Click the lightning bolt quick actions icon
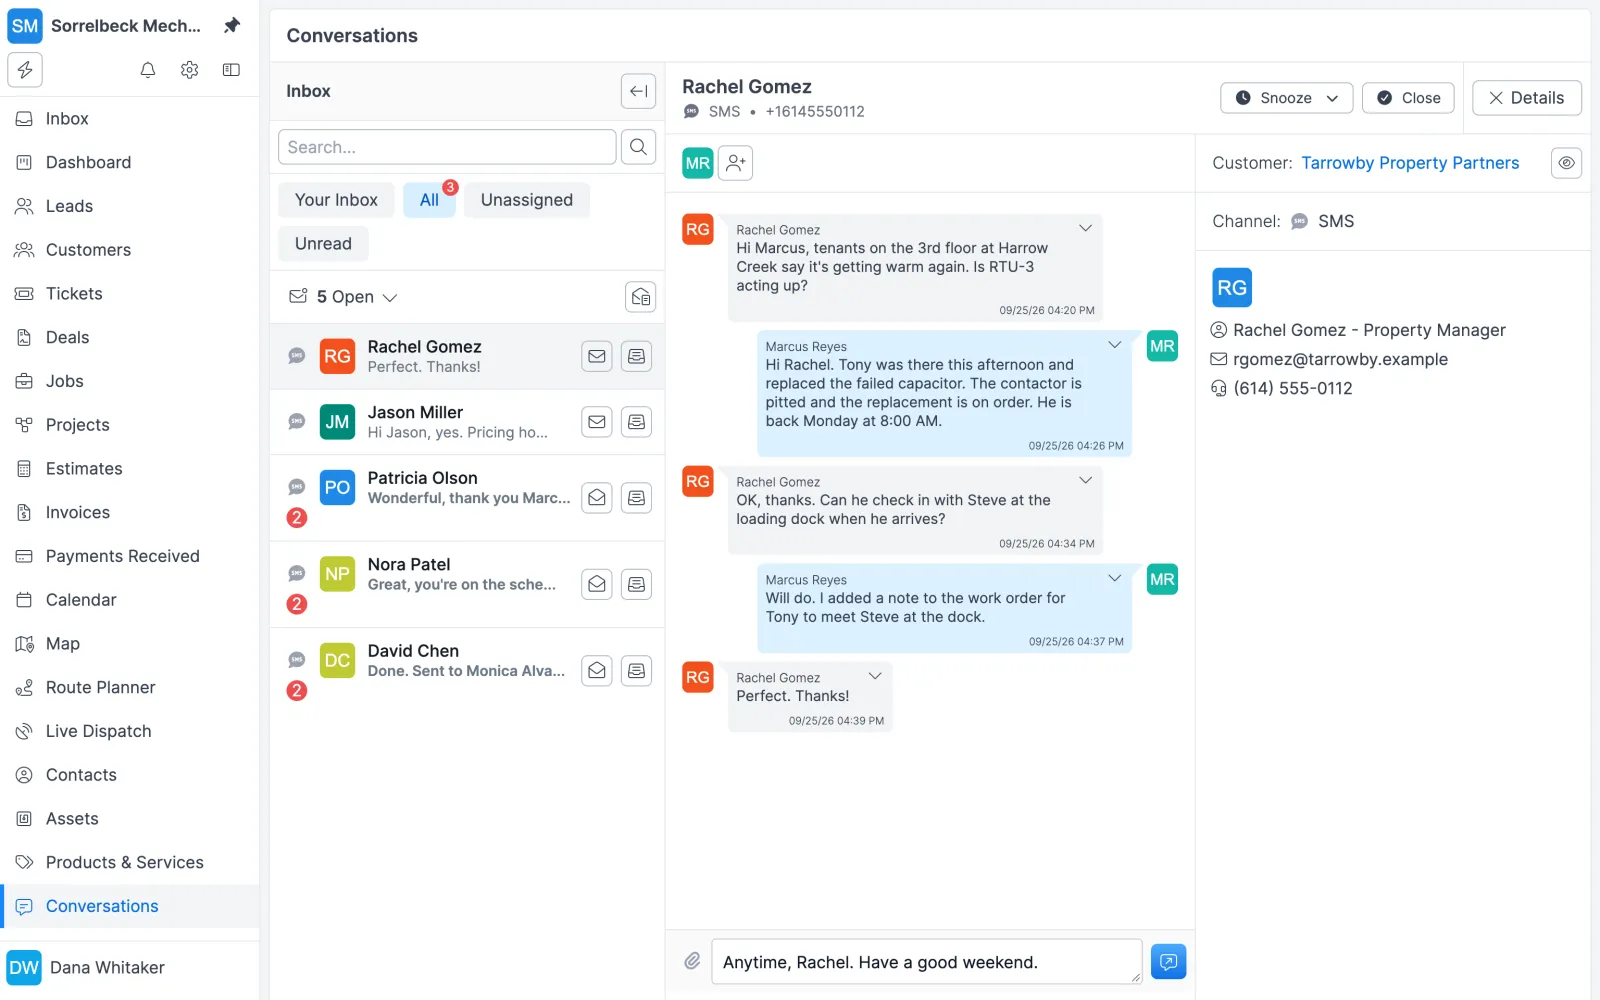Viewport: 1600px width, 1000px height. pos(25,70)
